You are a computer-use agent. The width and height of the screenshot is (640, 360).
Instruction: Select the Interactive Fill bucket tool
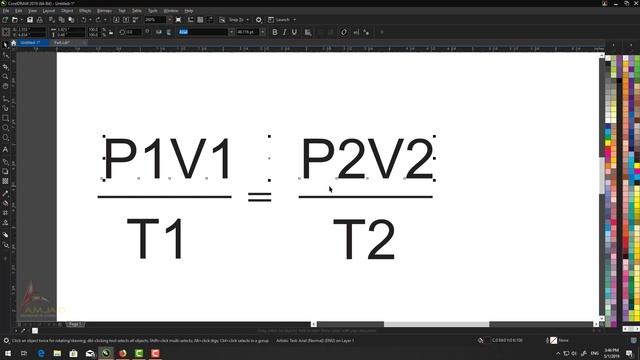[x=5, y=203]
